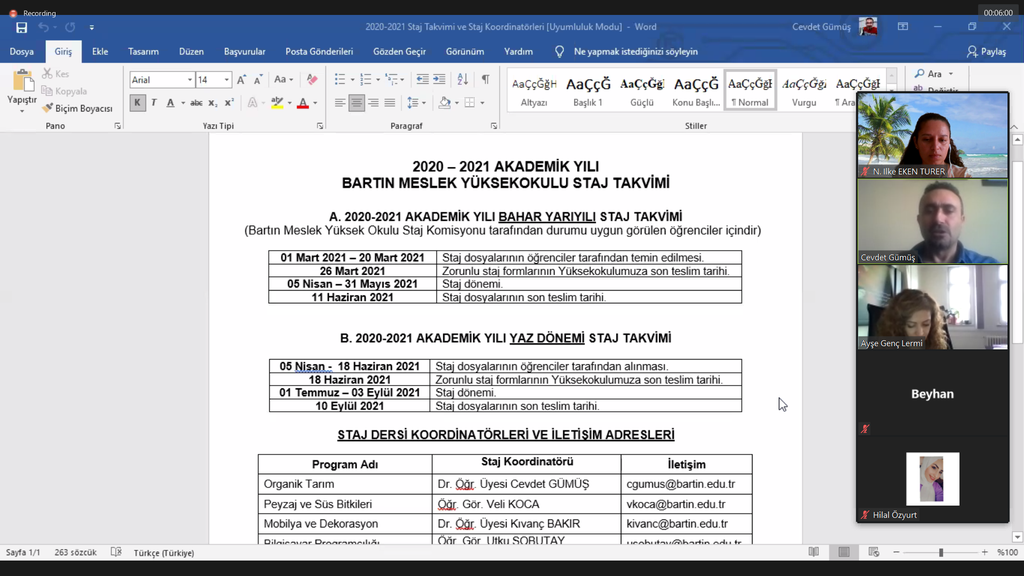Show paragraph marks pilcrow icon
Image resolution: width=1024 pixels, height=576 pixels.
pos(485,80)
